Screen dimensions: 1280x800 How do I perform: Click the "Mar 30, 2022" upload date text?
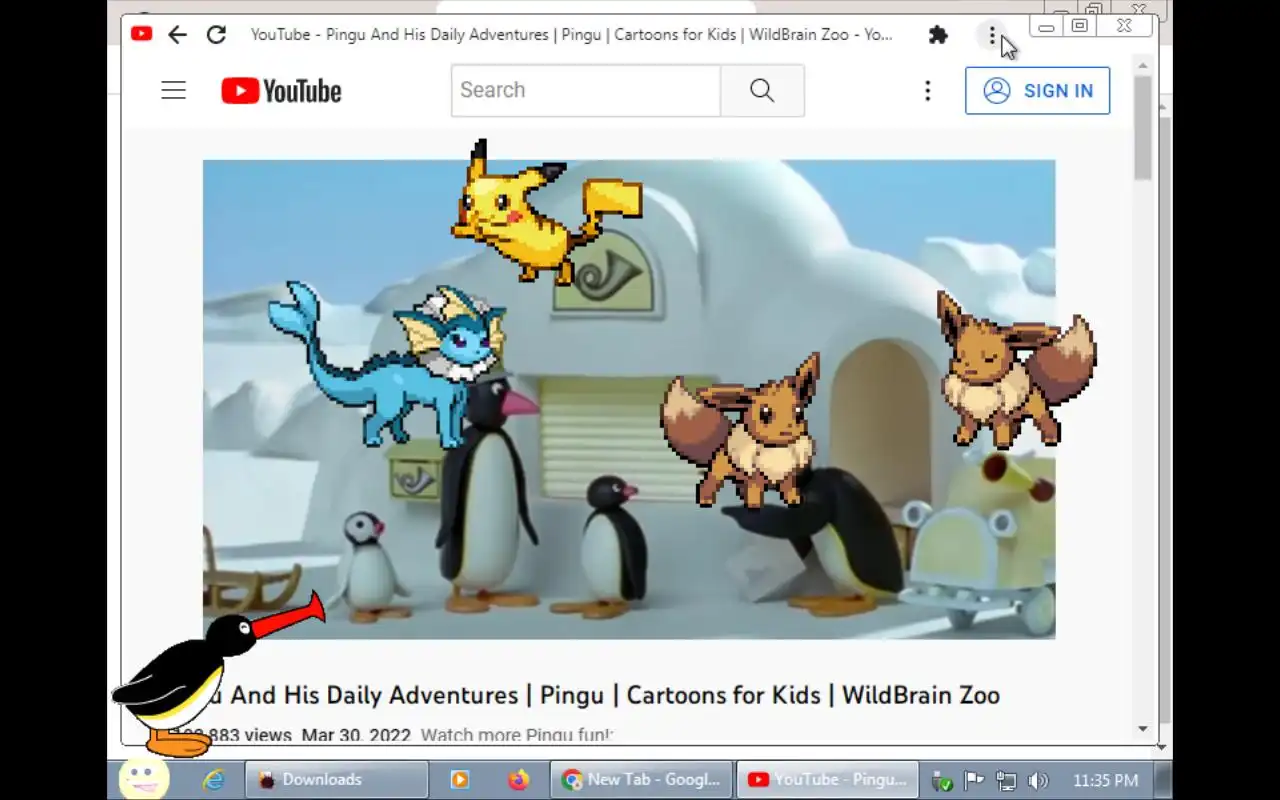coord(356,735)
